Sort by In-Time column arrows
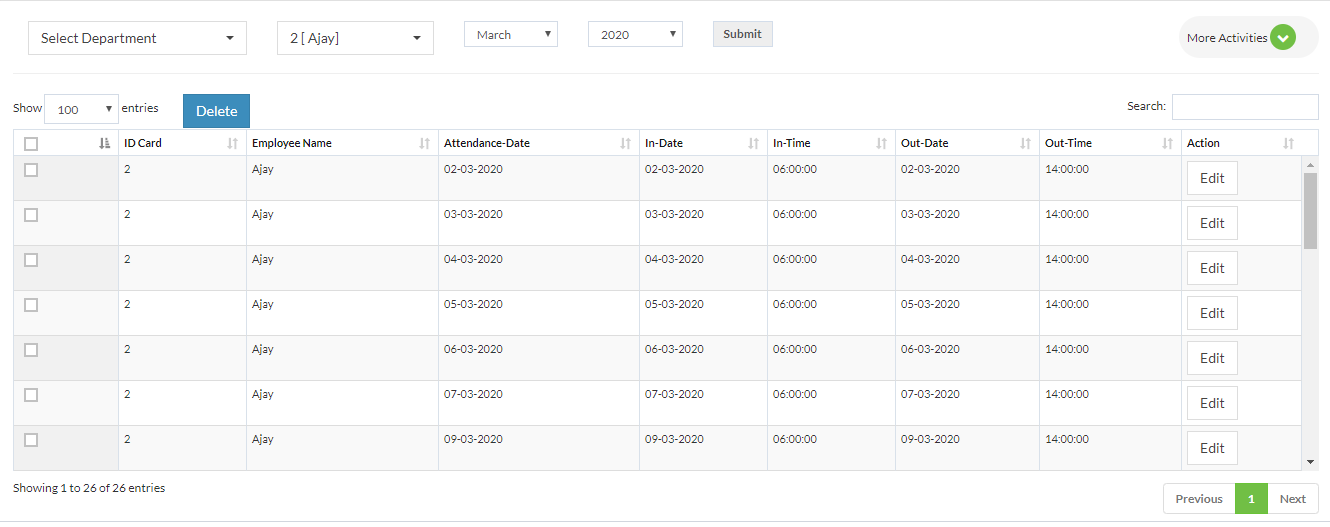Viewport: 1330px width, 527px height. (882, 143)
